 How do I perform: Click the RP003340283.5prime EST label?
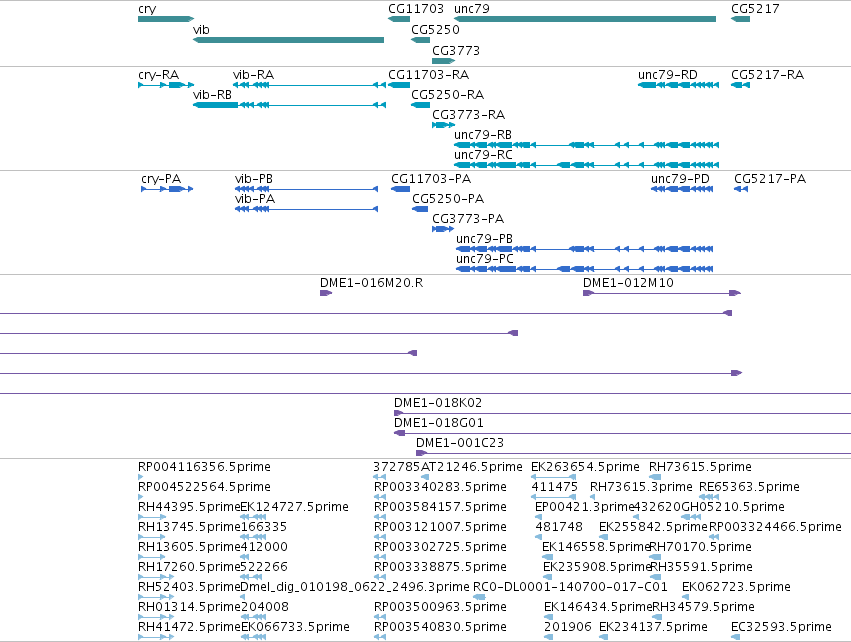click(x=440, y=487)
